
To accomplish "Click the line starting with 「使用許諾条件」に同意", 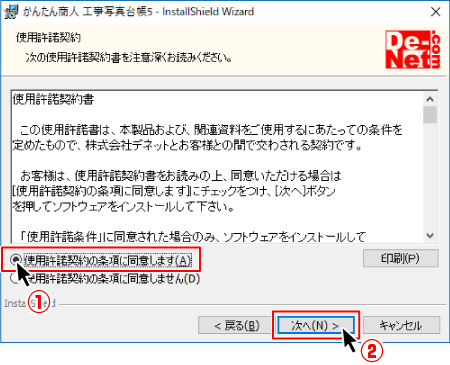I will point(192,237).
